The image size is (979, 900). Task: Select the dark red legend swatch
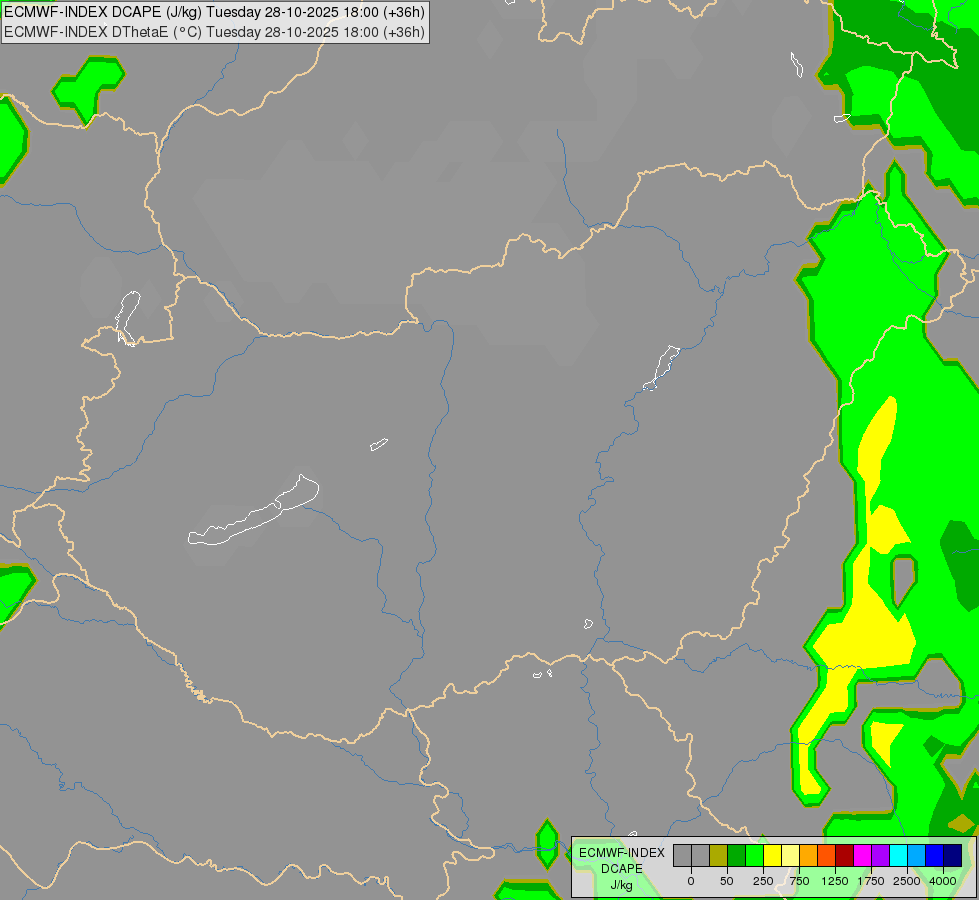coord(845,855)
